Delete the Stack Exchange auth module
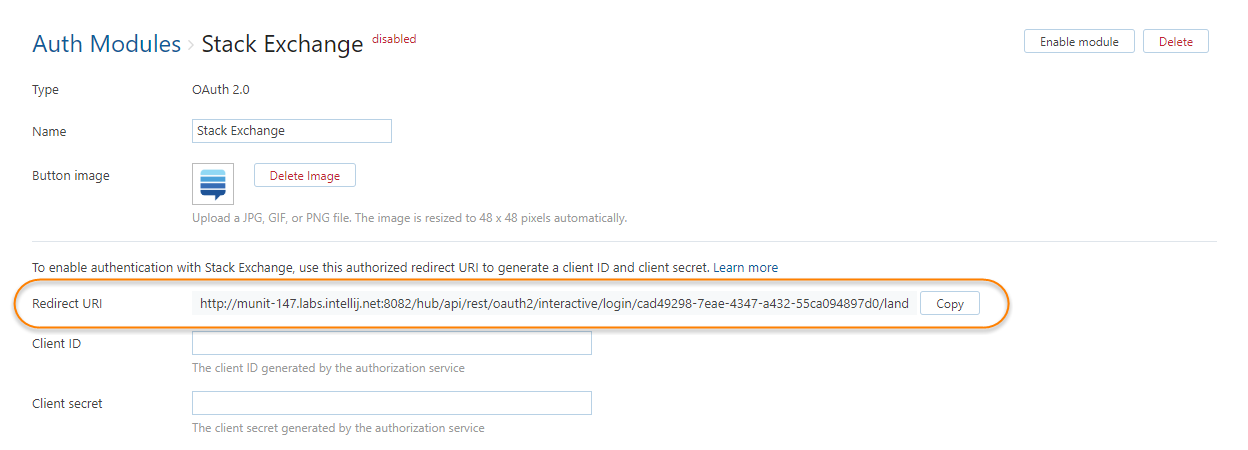Screen dimensions: 1248x450 pos(1175,41)
